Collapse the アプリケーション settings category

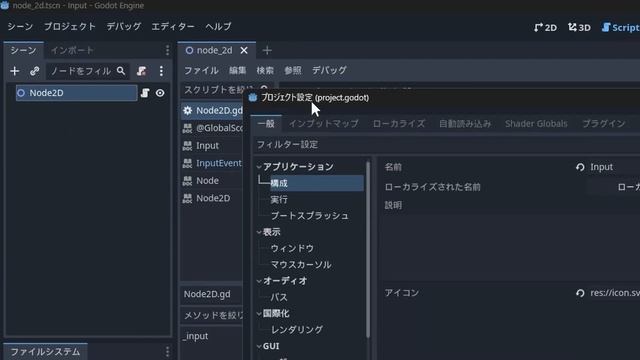[x=259, y=167]
